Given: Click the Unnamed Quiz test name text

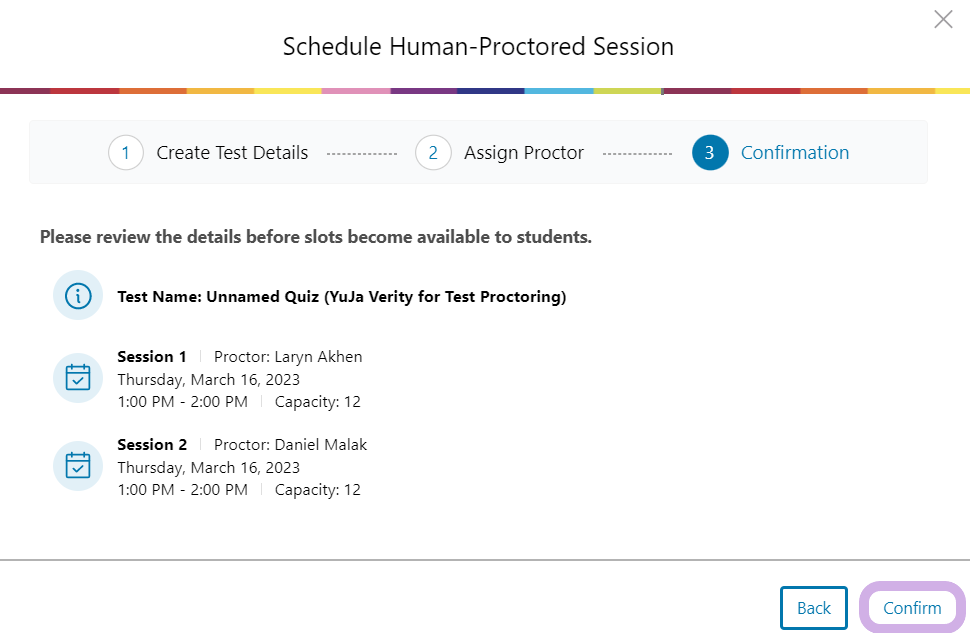Looking at the screenshot, I should (342, 297).
